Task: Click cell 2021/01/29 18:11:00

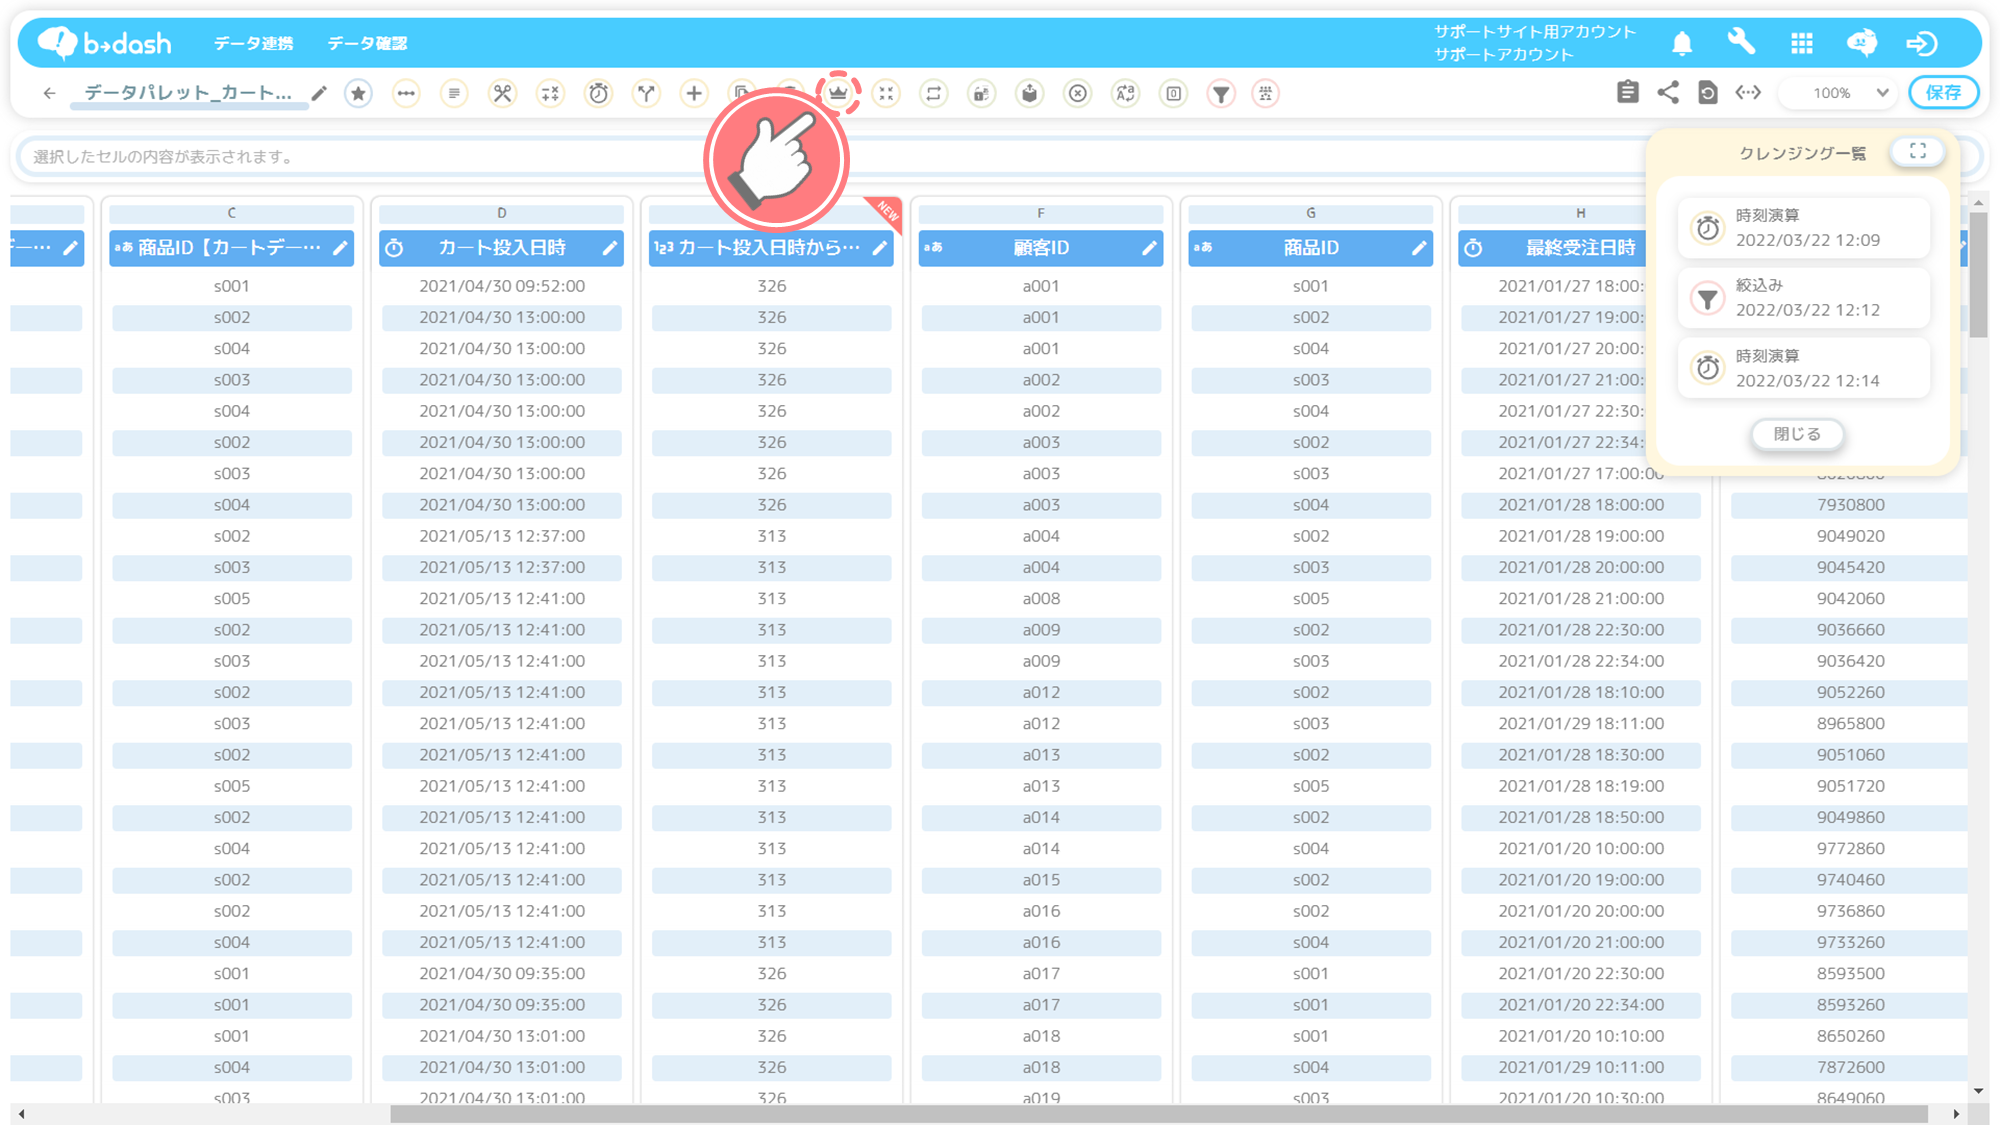Action: 1580,724
